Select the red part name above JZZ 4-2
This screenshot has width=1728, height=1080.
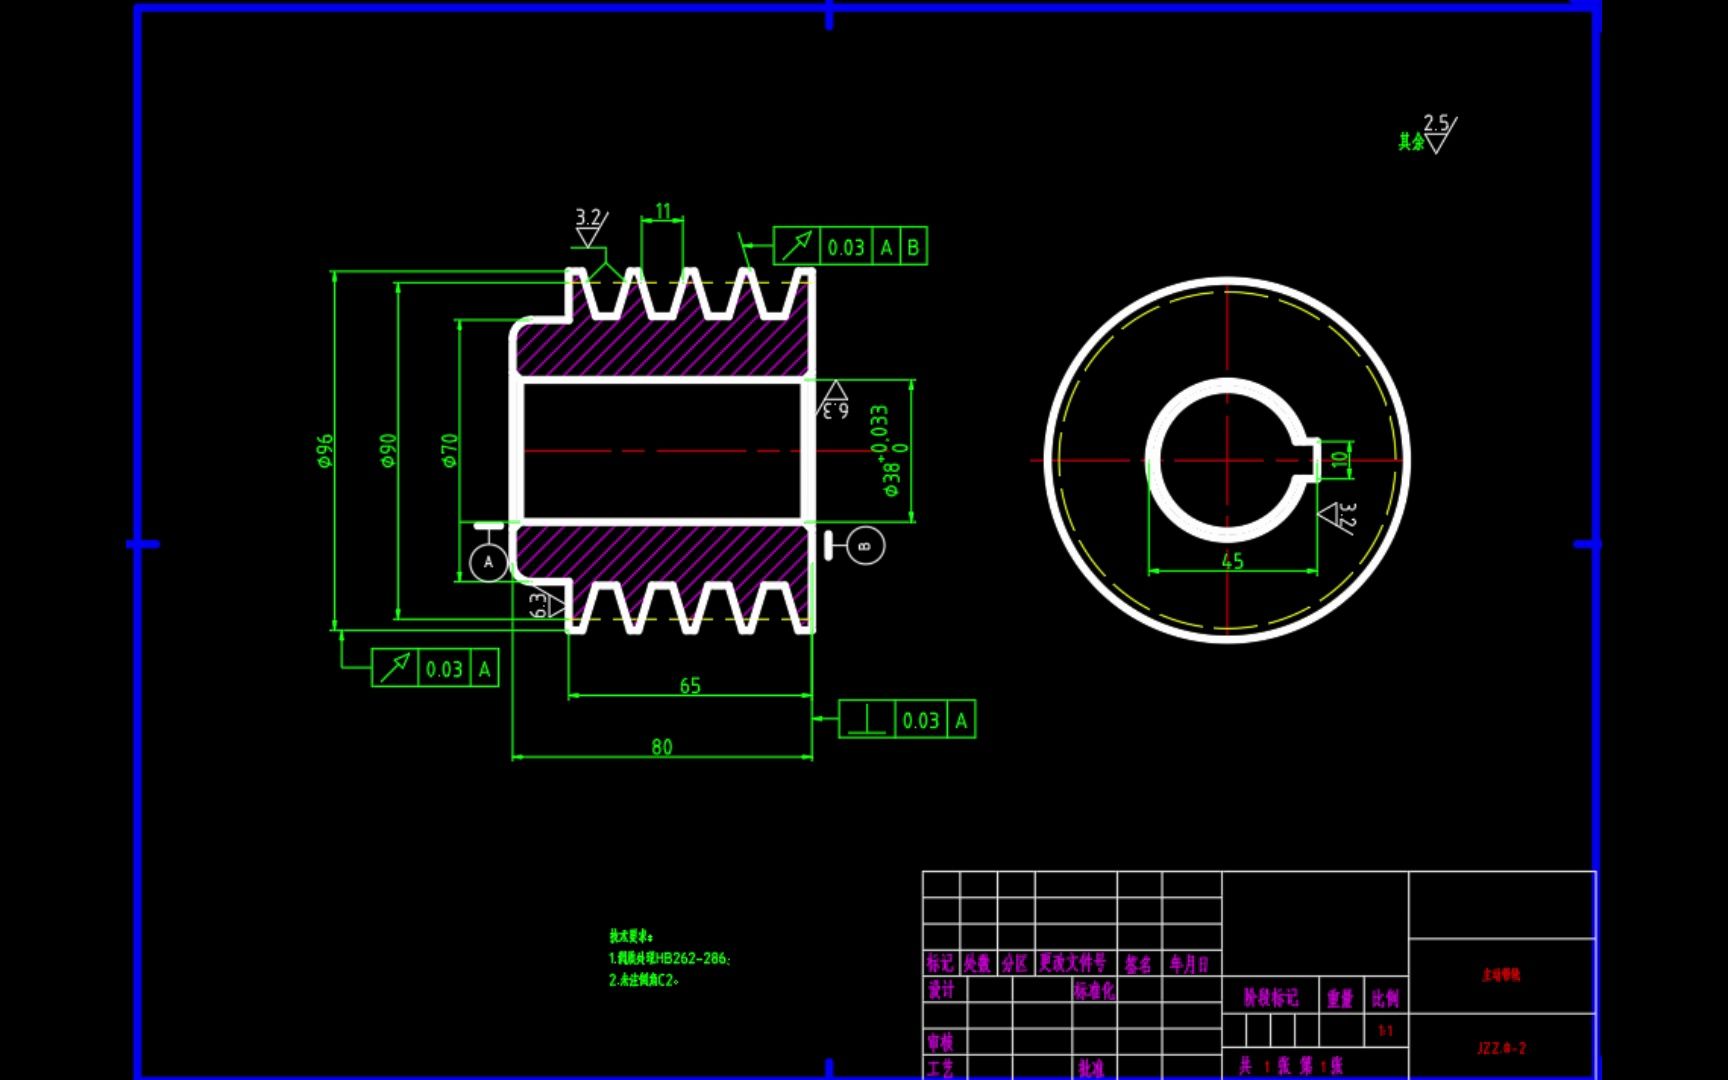[1501, 975]
